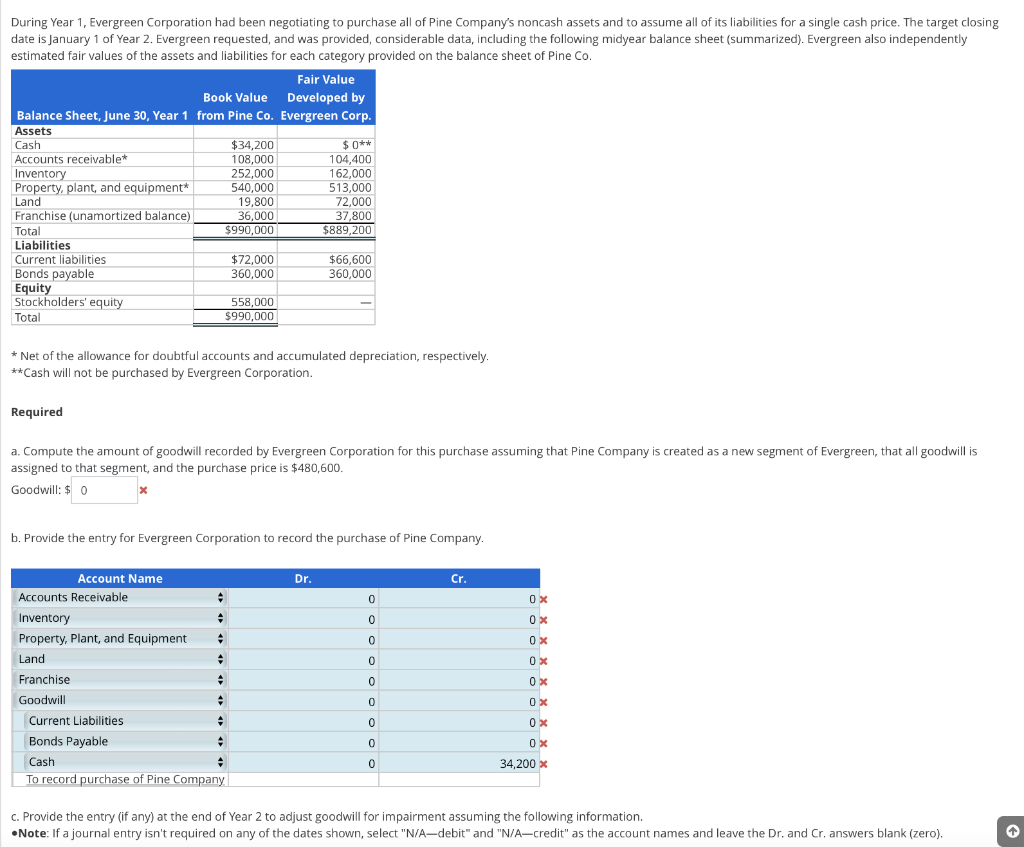Open the Inventory account dropdown
The height and width of the screenshot is (847, 1024).
click(x=120, y=618)
